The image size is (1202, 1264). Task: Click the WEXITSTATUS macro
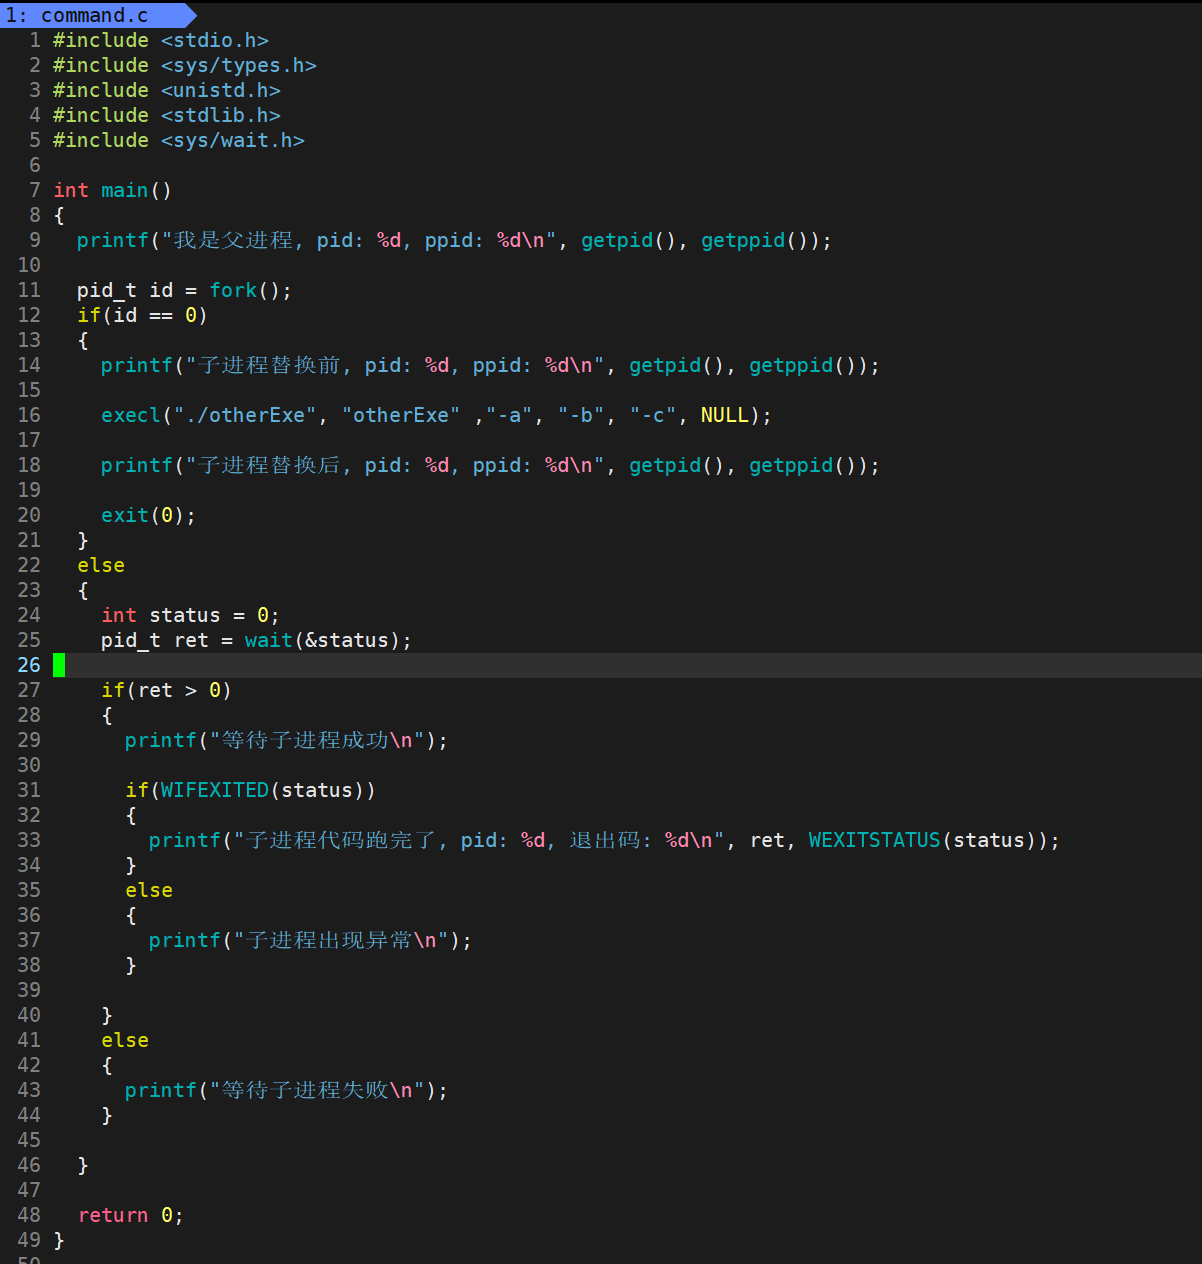875,840
